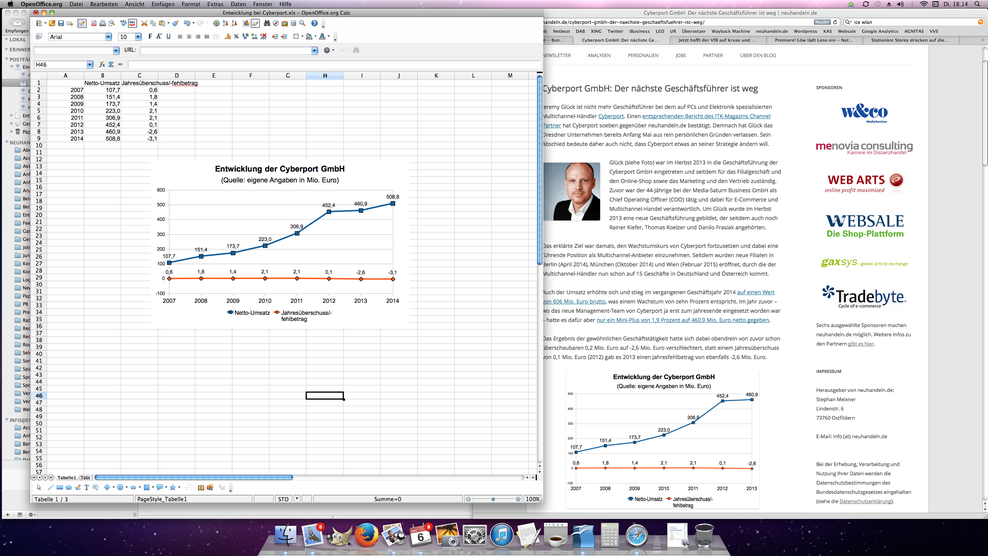This screenshot has width=988, height=556.
Task: Open the Format menu
Action: click(x=190, y=4)
